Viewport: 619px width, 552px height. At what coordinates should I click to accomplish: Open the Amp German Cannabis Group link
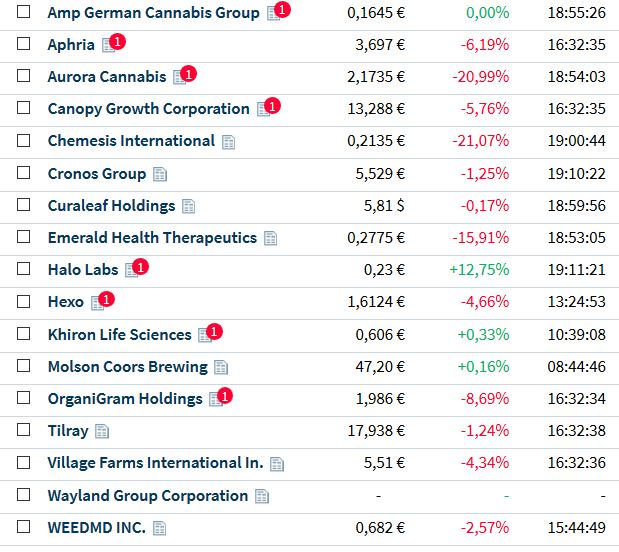coord(153,13)
